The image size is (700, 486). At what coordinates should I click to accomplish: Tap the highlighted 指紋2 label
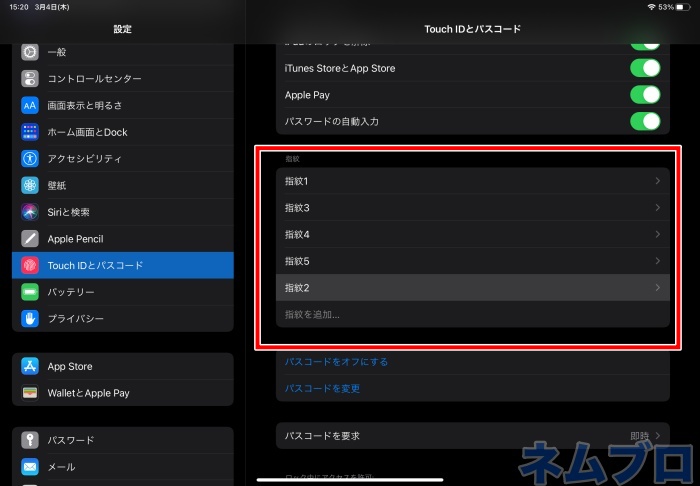tap(297, 288)
